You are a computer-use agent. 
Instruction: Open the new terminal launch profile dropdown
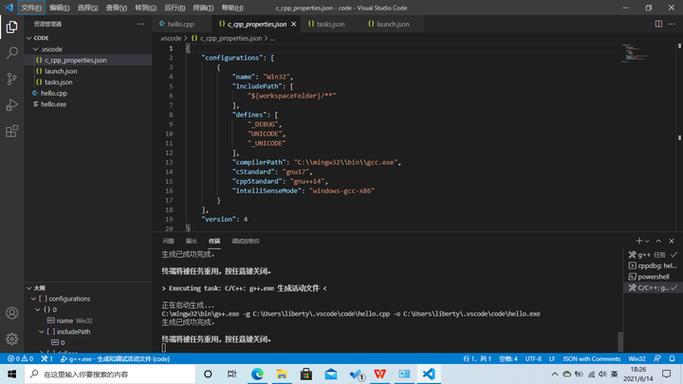click(x=647, y=241)
